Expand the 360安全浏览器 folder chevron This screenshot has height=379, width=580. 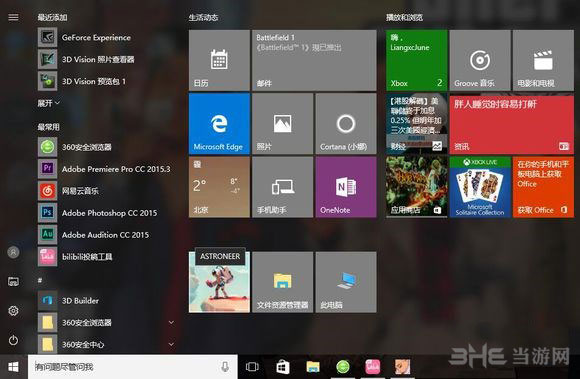[x=171, y=322]
